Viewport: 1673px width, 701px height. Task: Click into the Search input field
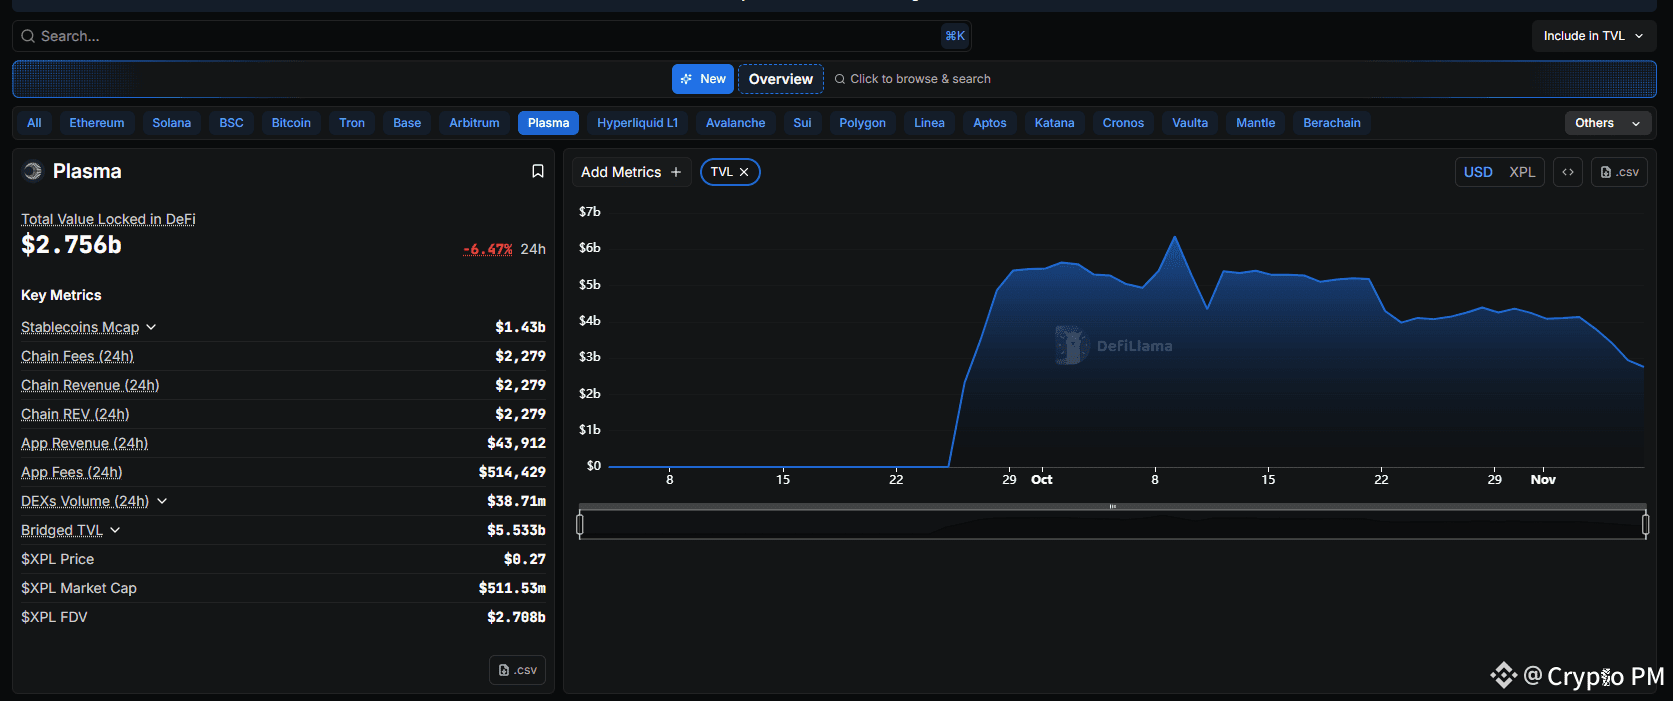pyautogui.click(x=480, y=36)
